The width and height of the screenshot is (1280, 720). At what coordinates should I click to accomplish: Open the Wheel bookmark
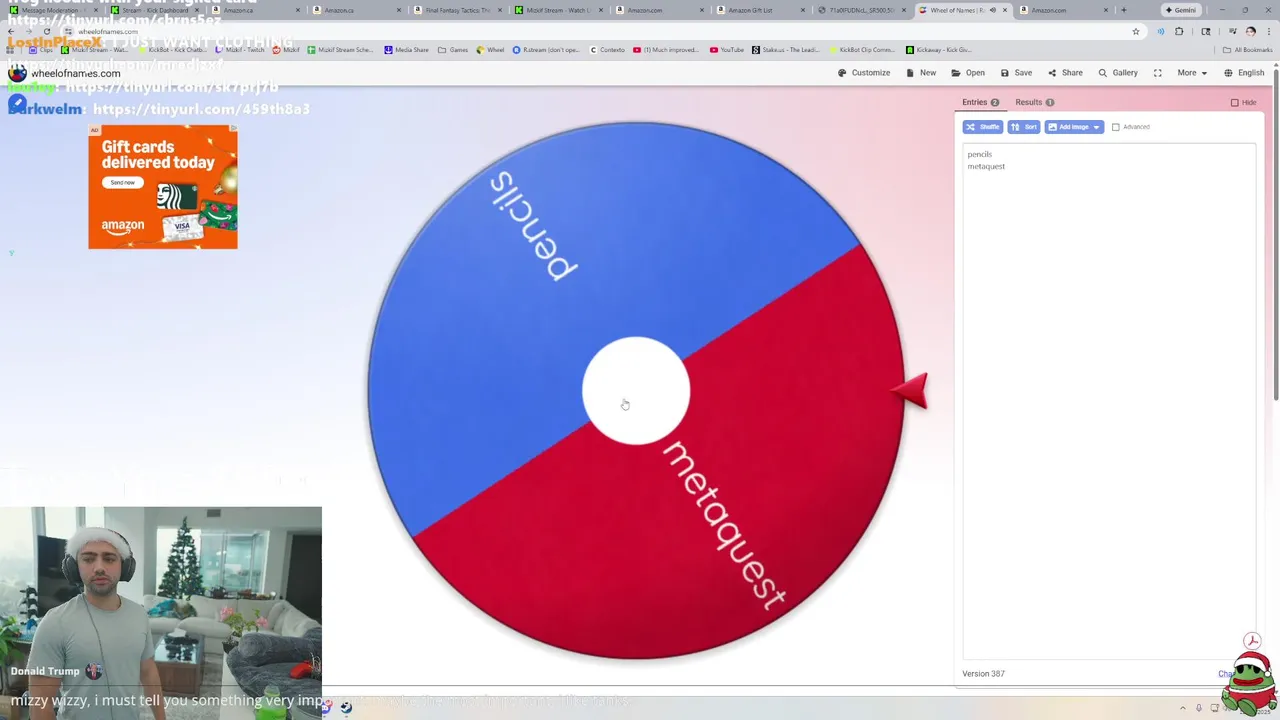tap(490, 50)
